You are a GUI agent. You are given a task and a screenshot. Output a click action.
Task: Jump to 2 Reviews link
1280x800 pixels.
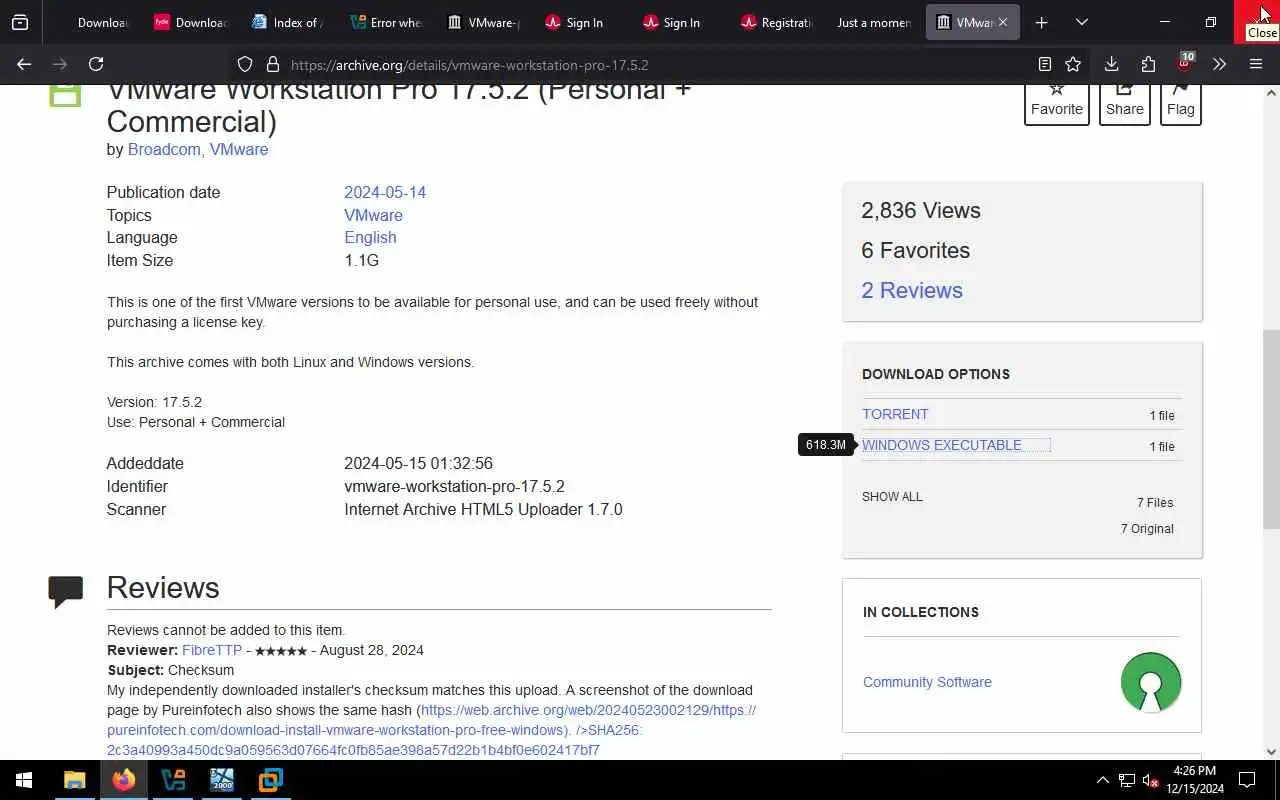[x=912, y=290]
